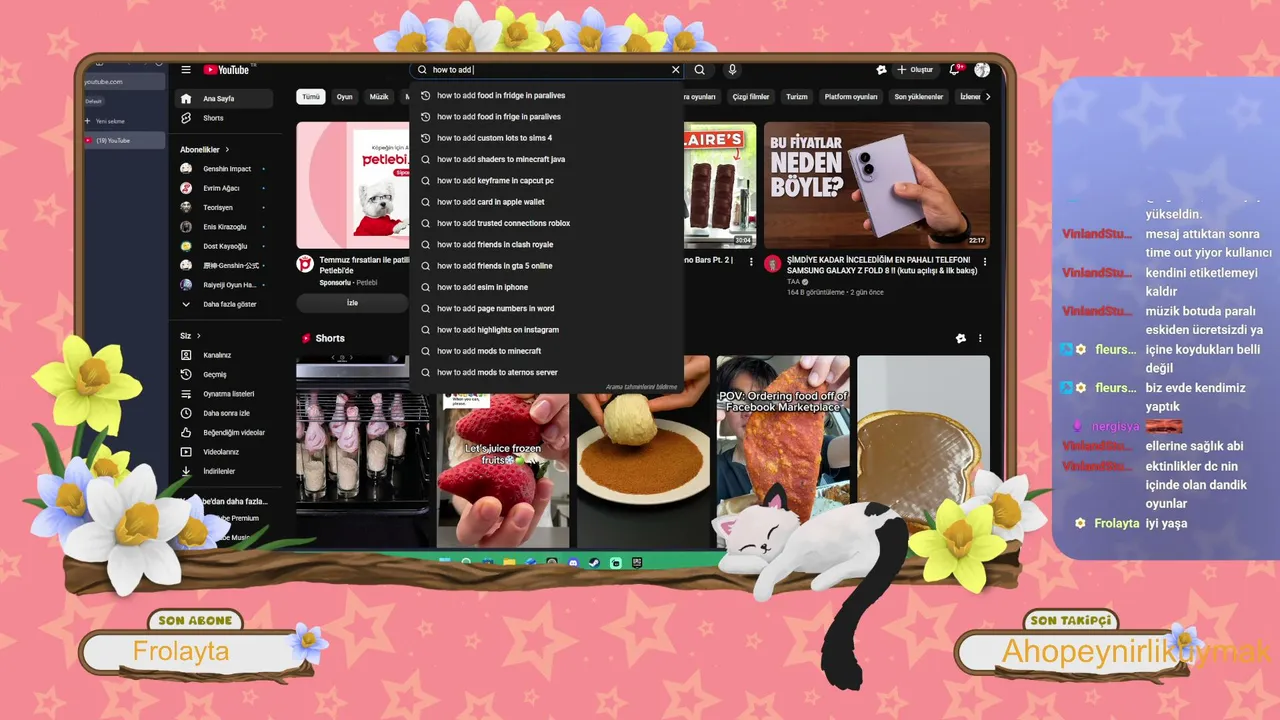Select the '(19) YouTube' browser tab
The width and height of the screenshot is (1280, 720).
pos(124,141)
